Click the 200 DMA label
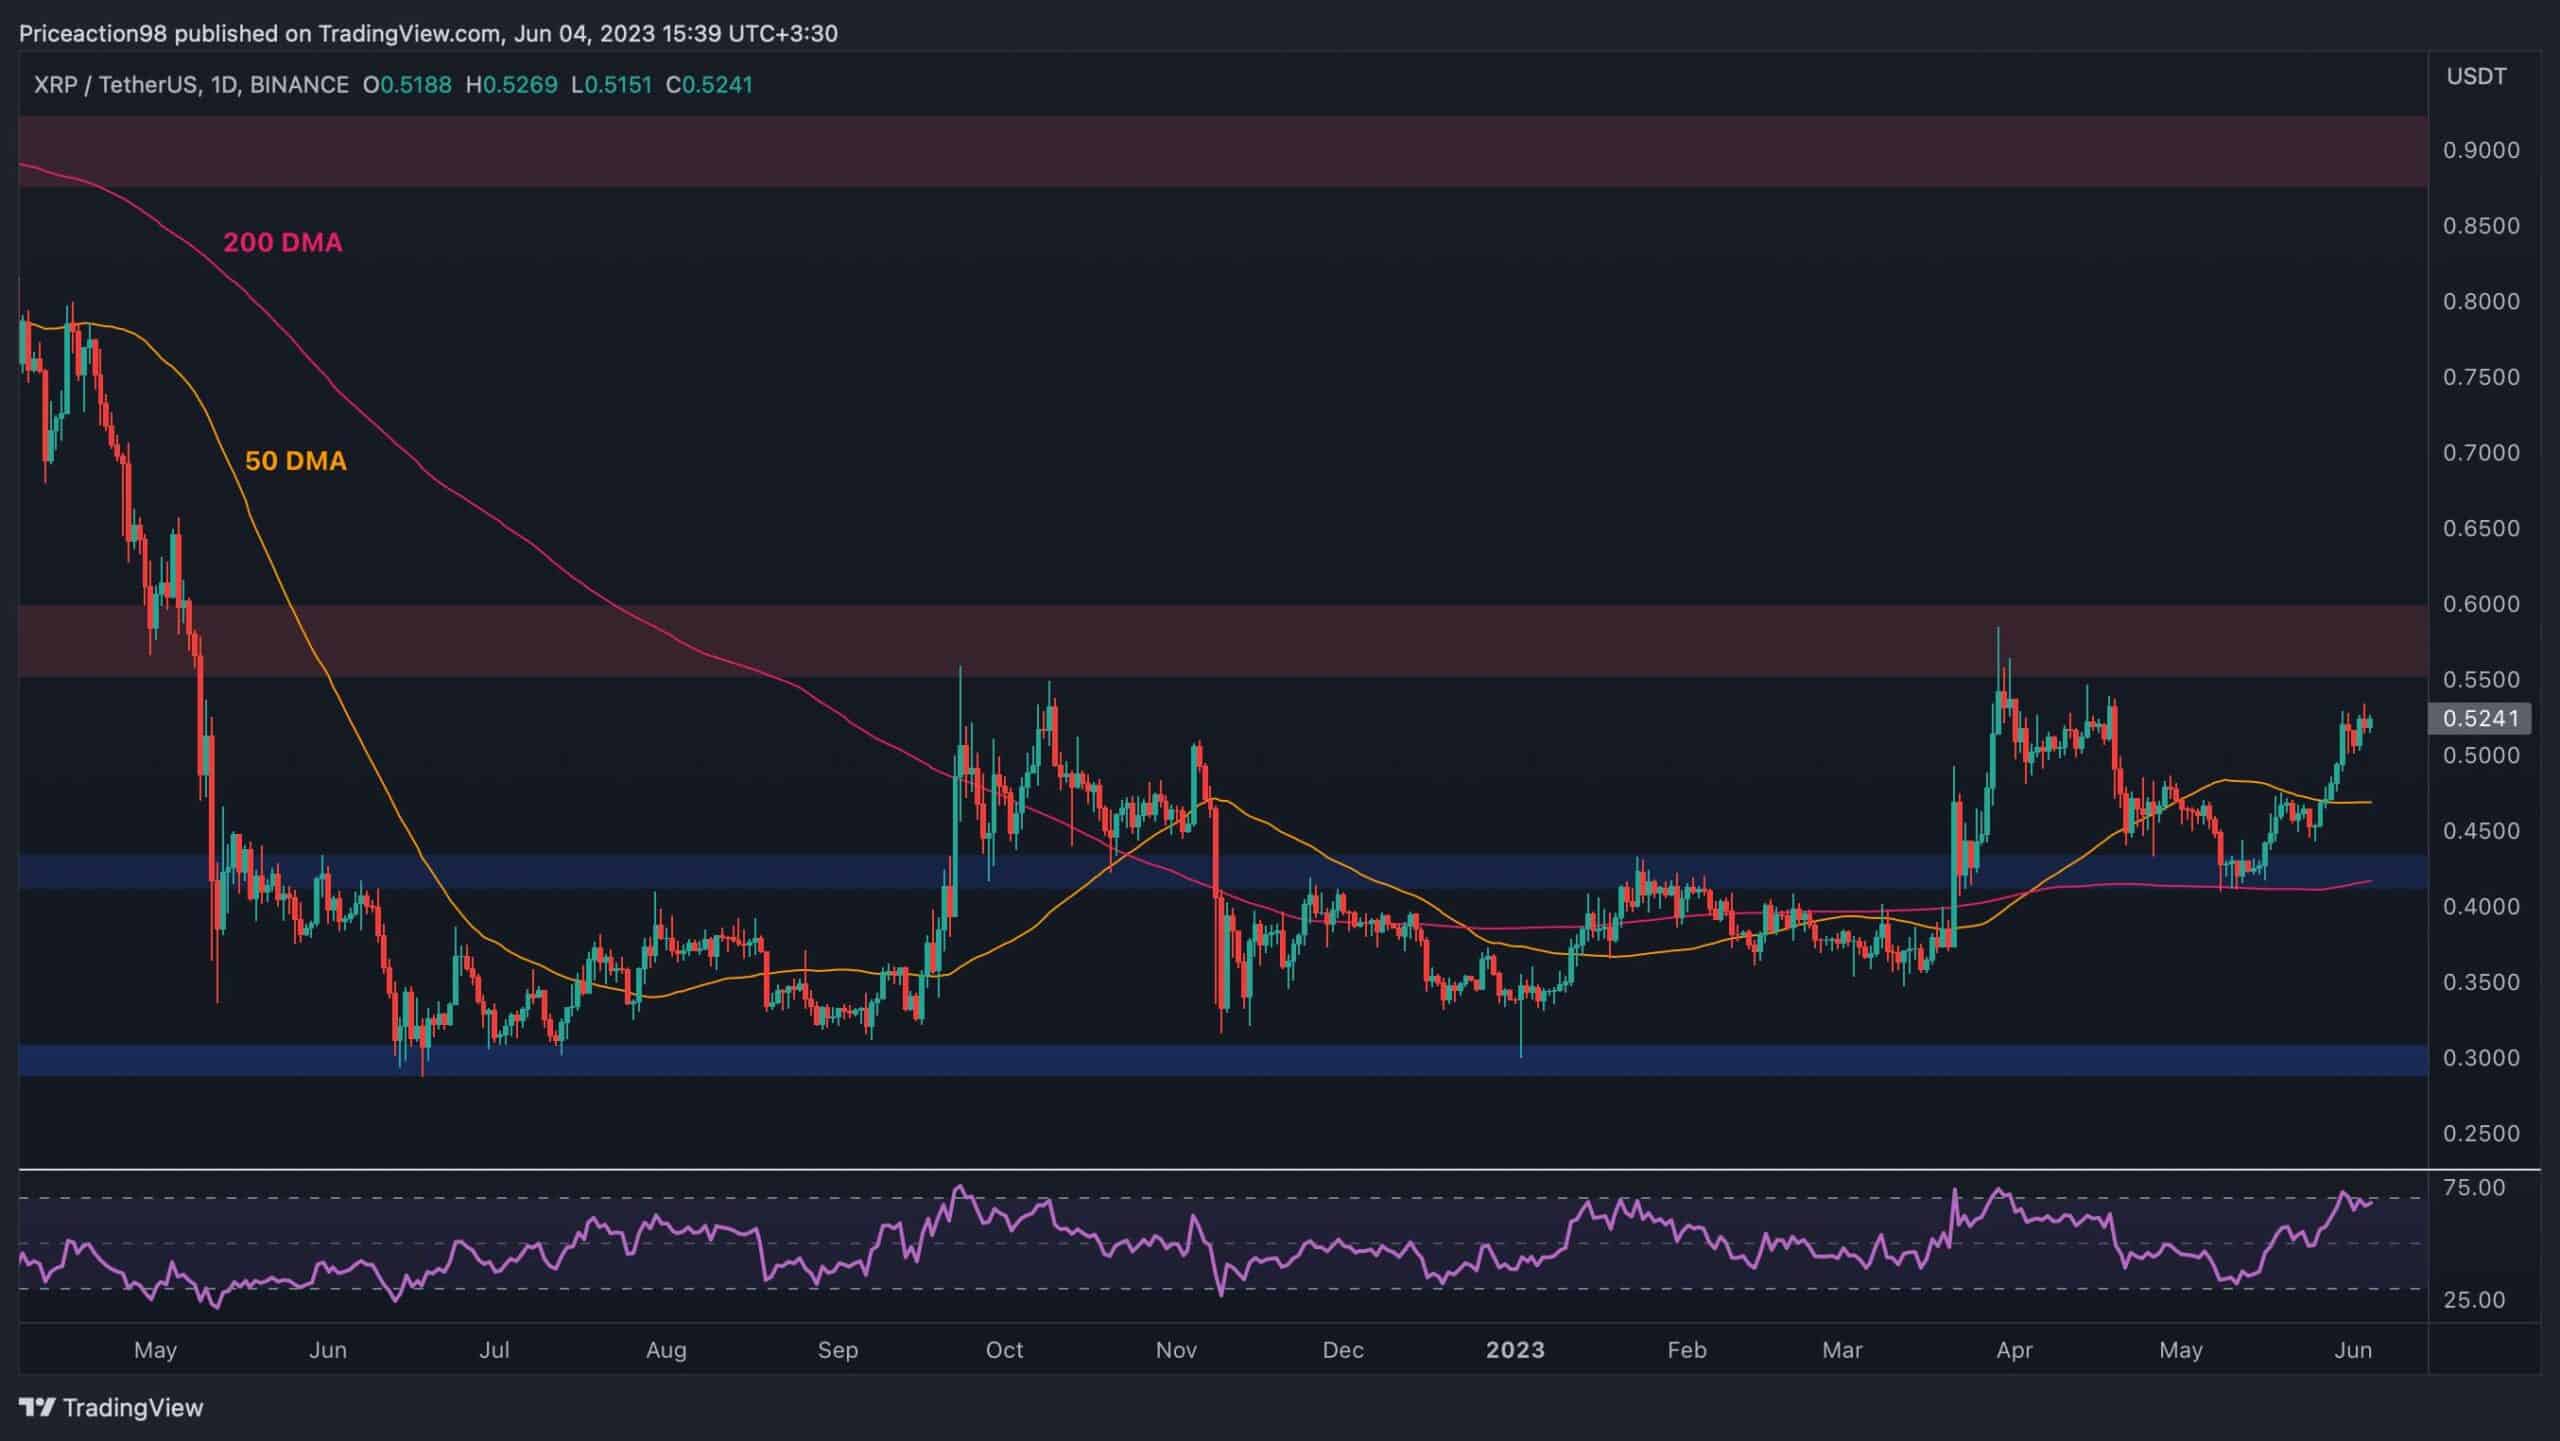The height and width of the screenshot is (1441, 2560). click(x=283, y=243)
